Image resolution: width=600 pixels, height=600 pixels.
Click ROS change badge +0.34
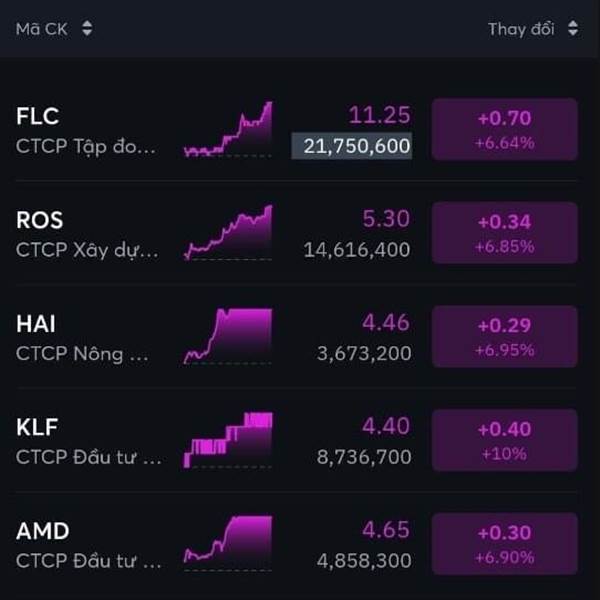tap(504, 233)
